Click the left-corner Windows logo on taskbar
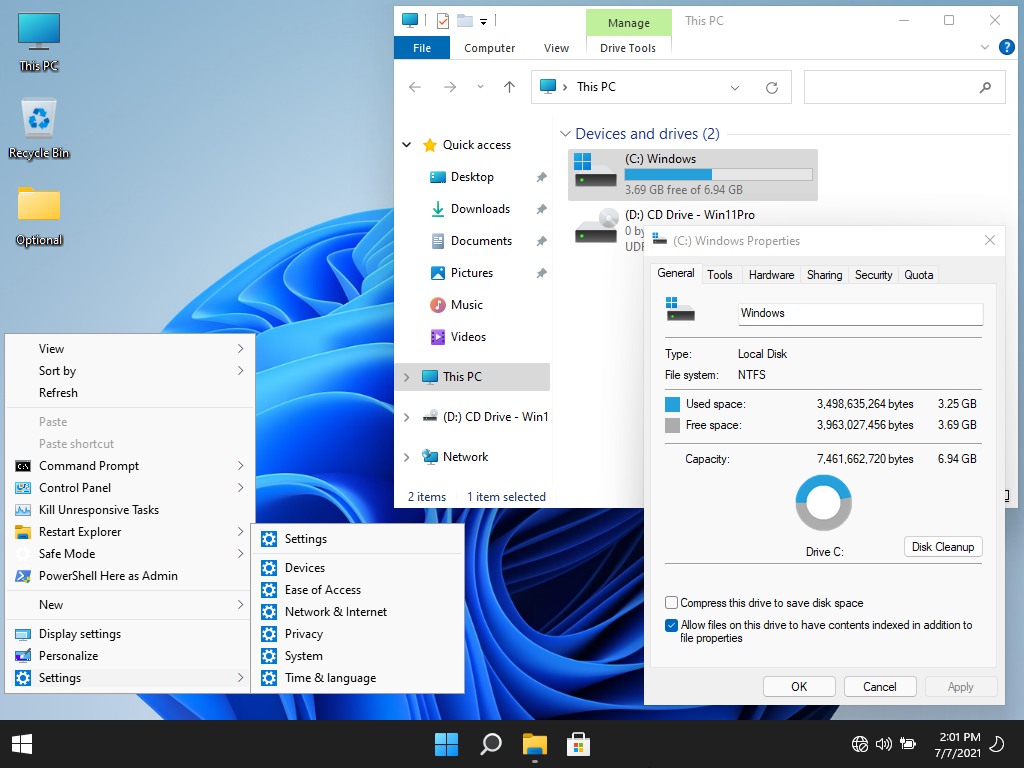The image size is (1024, 768). click(x=22, y=744)
